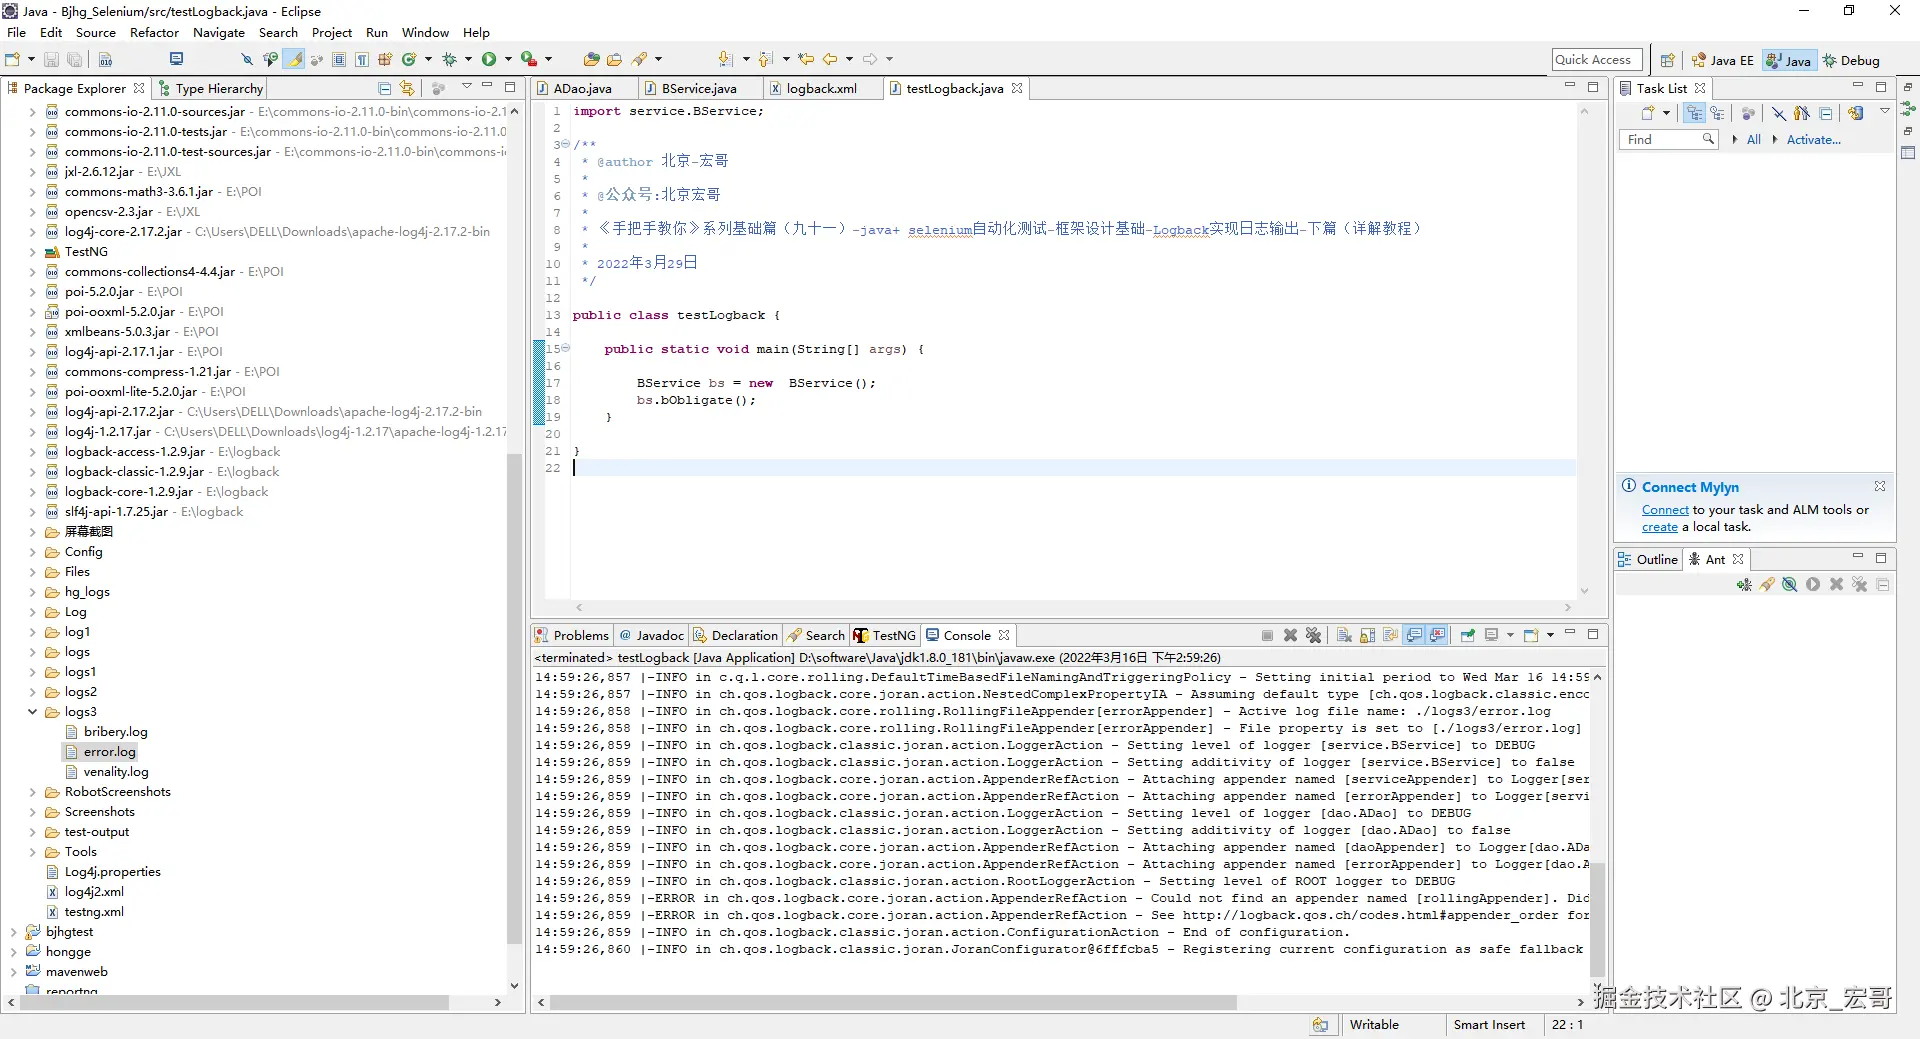The image size is (1920, 1039).
Task: Collapse the logs3 folder
Action: 32,712
